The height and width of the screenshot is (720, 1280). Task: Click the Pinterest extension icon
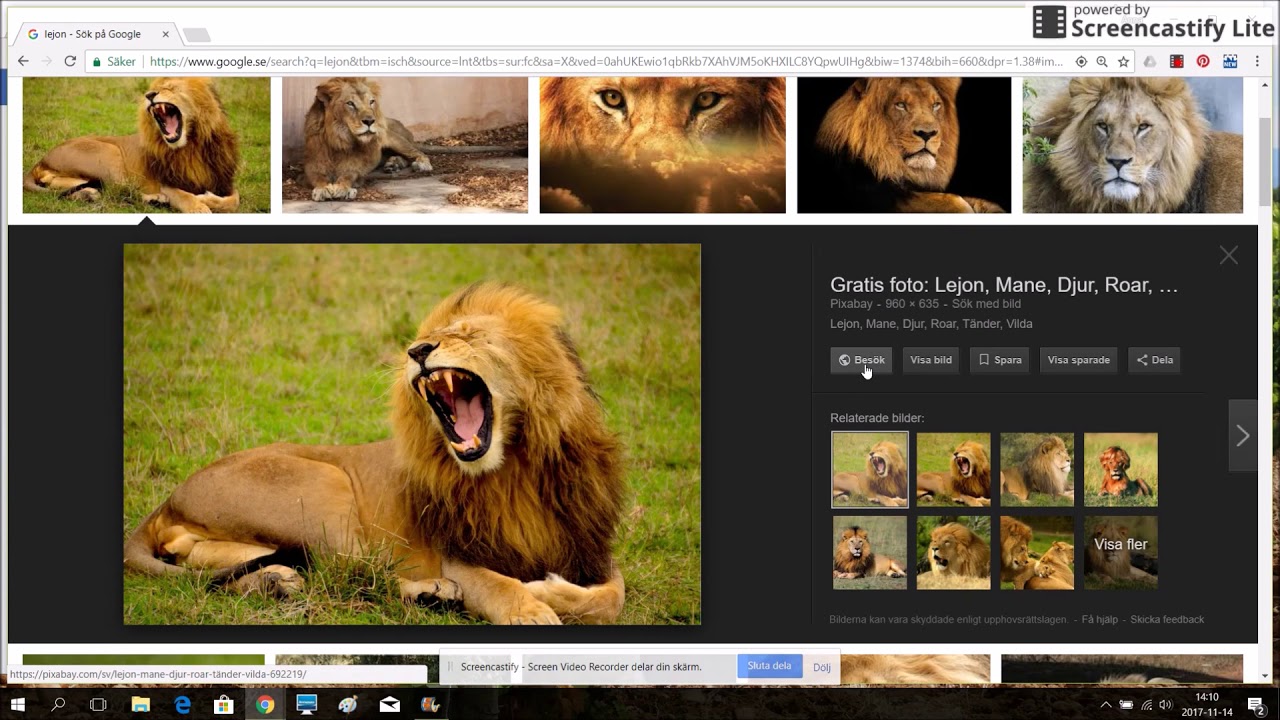point(1203,61)
